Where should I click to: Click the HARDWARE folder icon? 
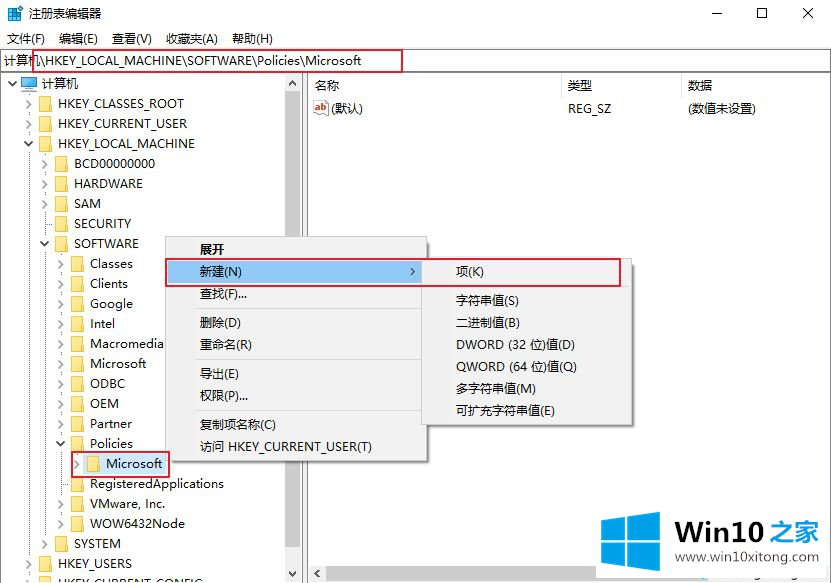(x=62, y=184)
